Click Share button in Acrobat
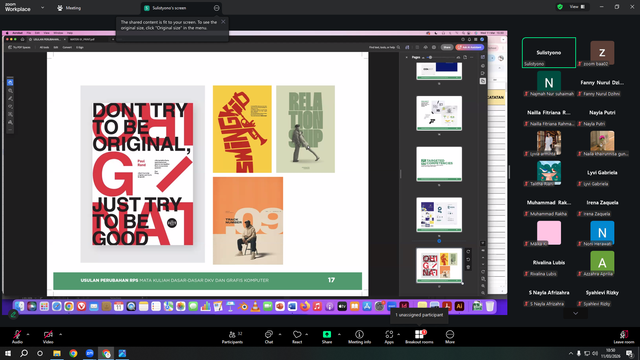Screen dimensions: 640x360 tap(447, 47)
